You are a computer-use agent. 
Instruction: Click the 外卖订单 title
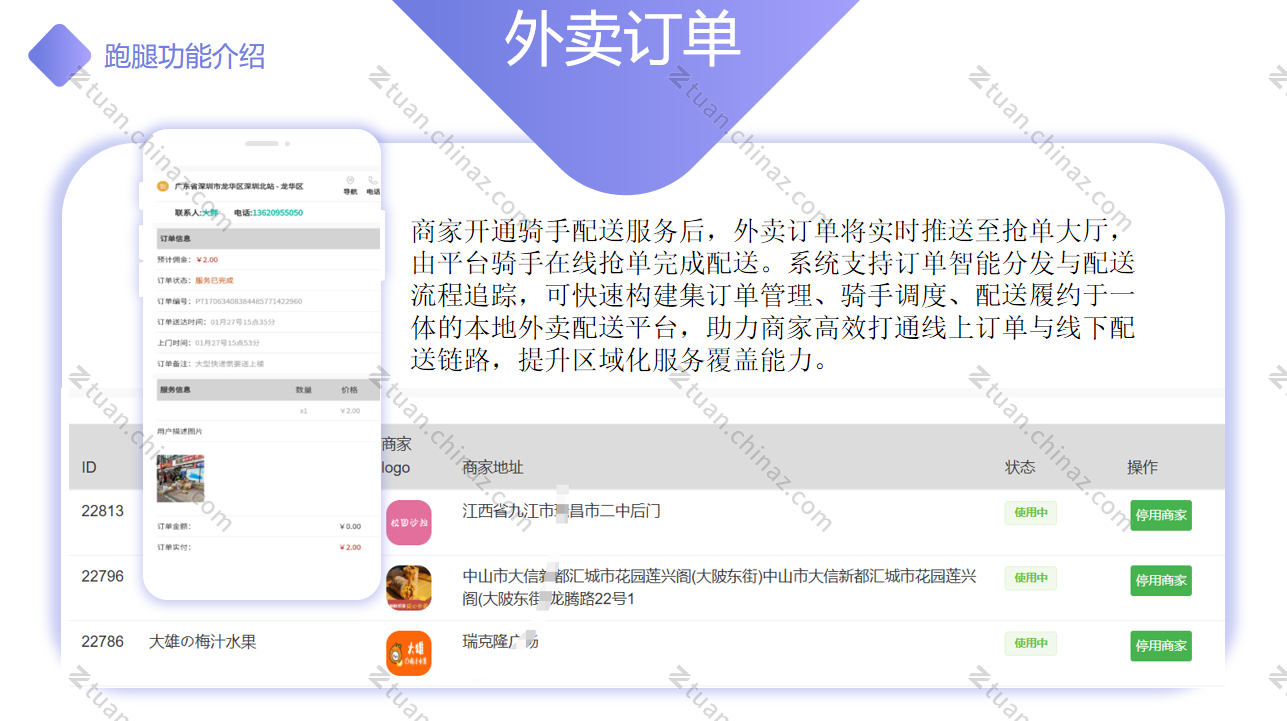coord(622,40)
